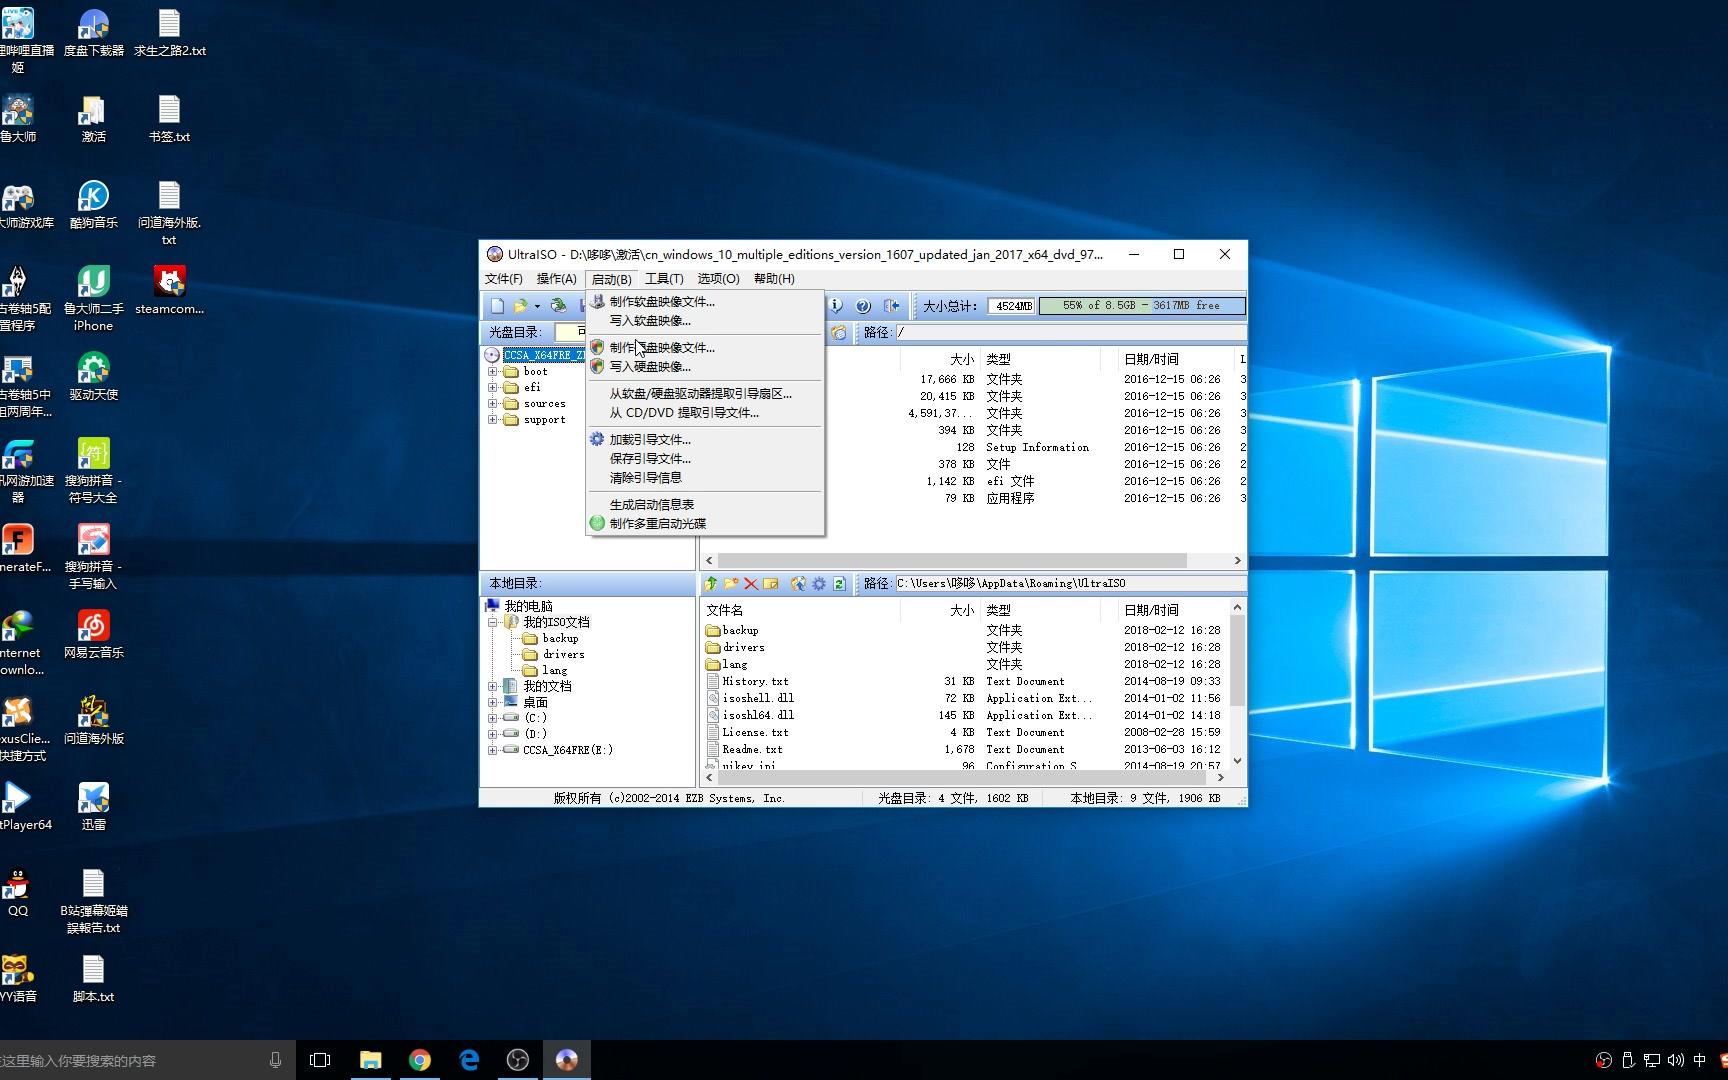
Task: Open File Explorer from the taskbar
Action: tap(371, 1060)
